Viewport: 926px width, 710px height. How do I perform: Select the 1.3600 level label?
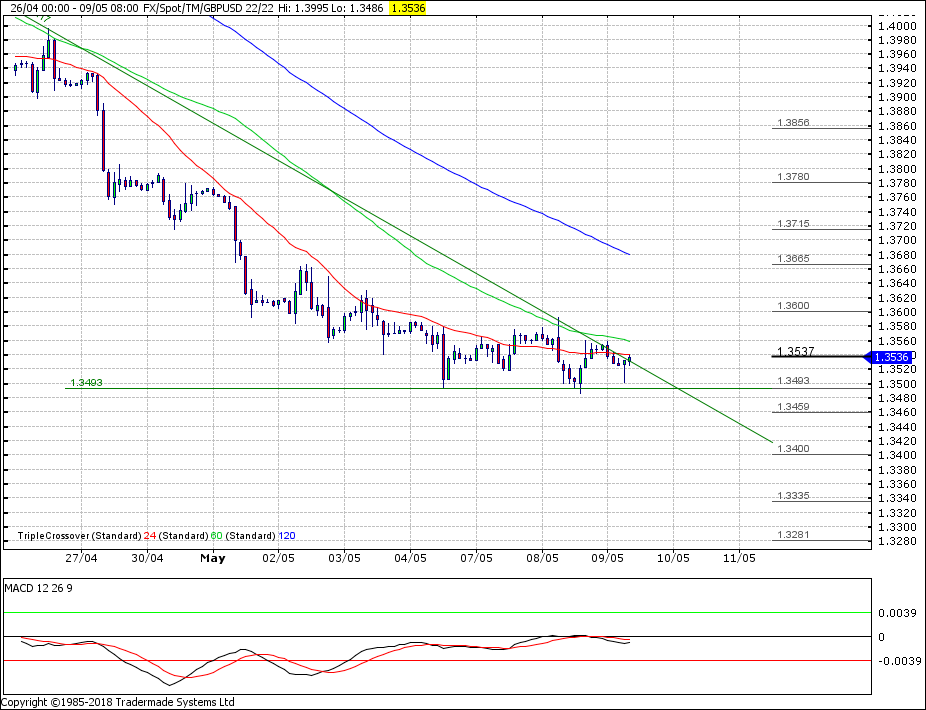[x=792, y=306]
